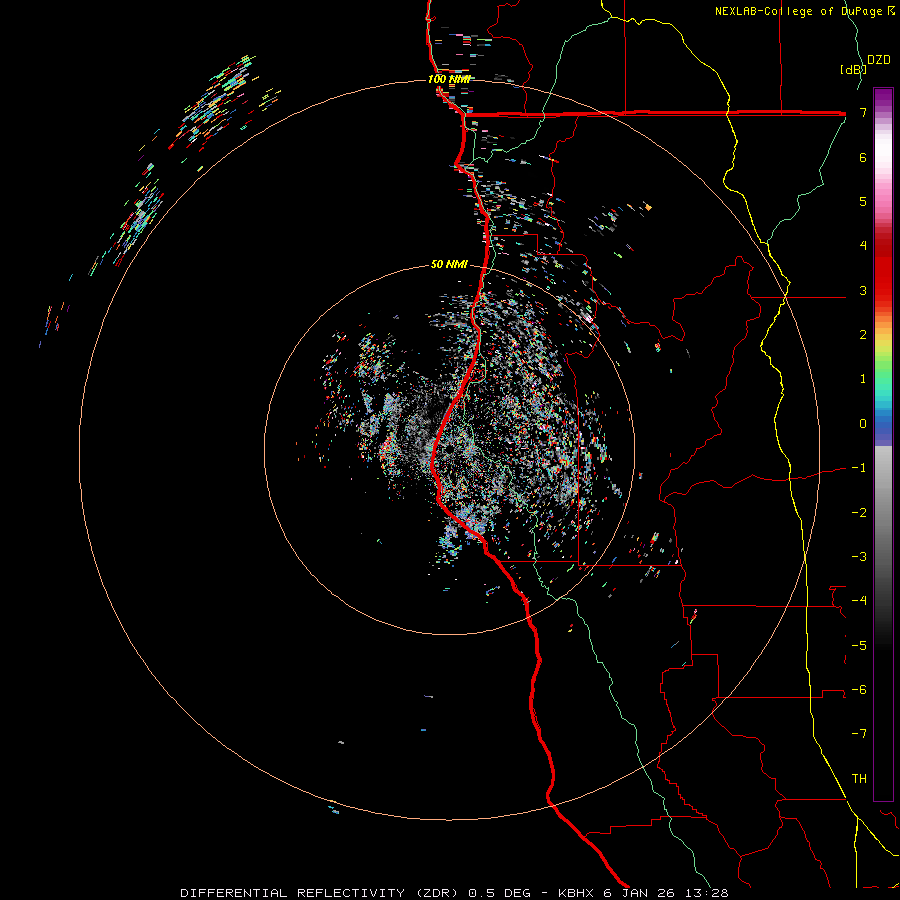This screenshot has height=900, width=900.
Task: Click the [dB] units label
Action: click(x=852, y=69)
